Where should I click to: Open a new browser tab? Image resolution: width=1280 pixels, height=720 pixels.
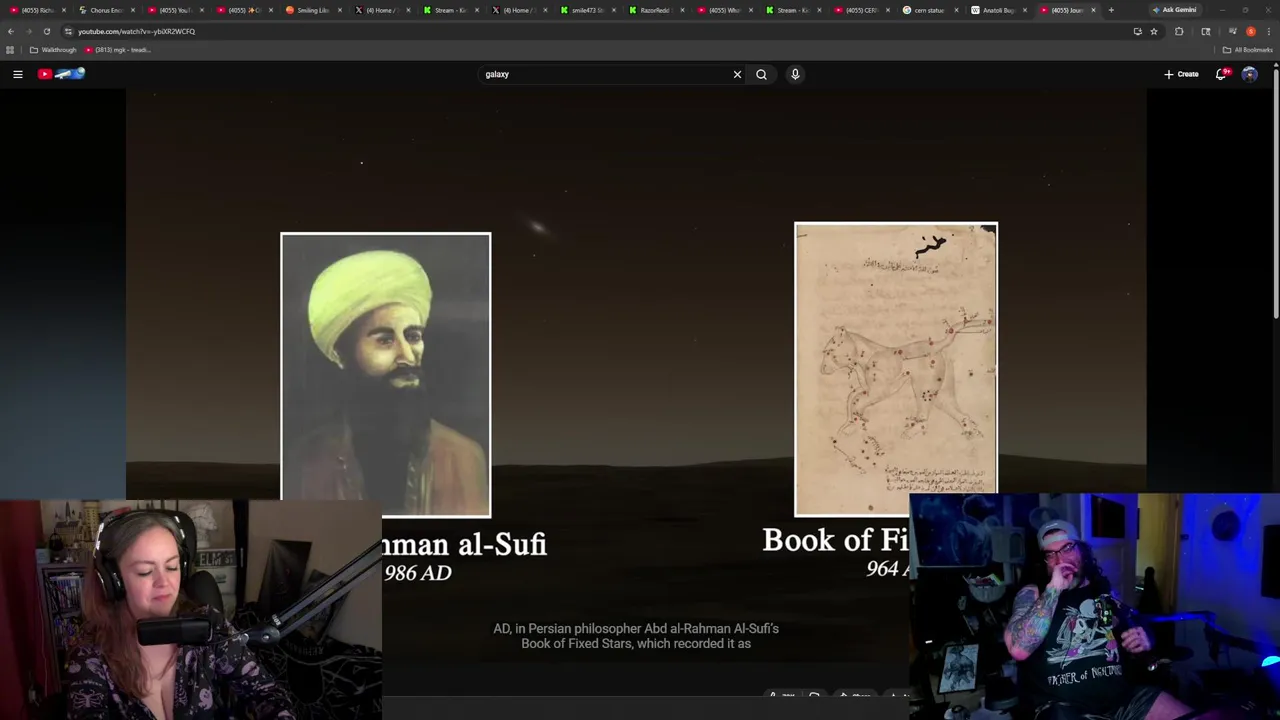1111,10
